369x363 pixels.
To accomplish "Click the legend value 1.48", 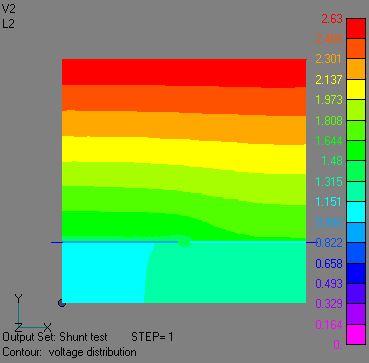I will (332, 161).
